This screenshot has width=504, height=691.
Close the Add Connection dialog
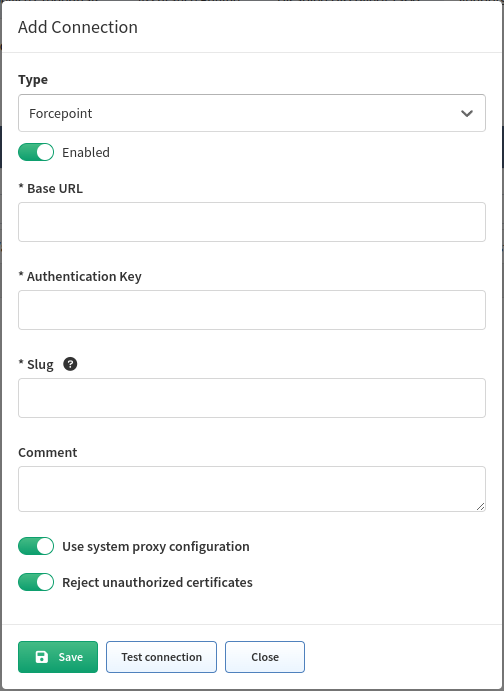(265, 657)
